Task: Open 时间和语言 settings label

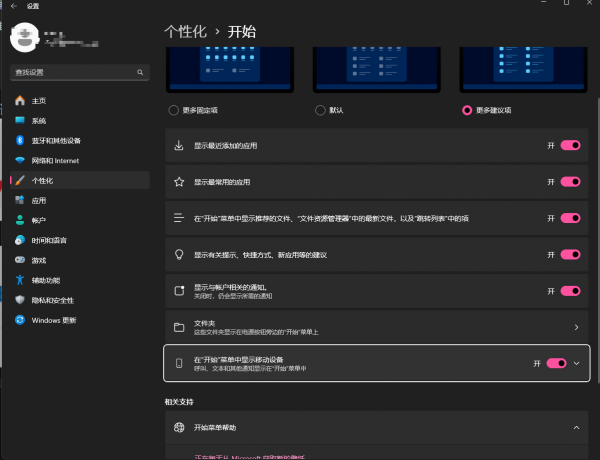Action: pyautogui.click(x=49, y=240)
